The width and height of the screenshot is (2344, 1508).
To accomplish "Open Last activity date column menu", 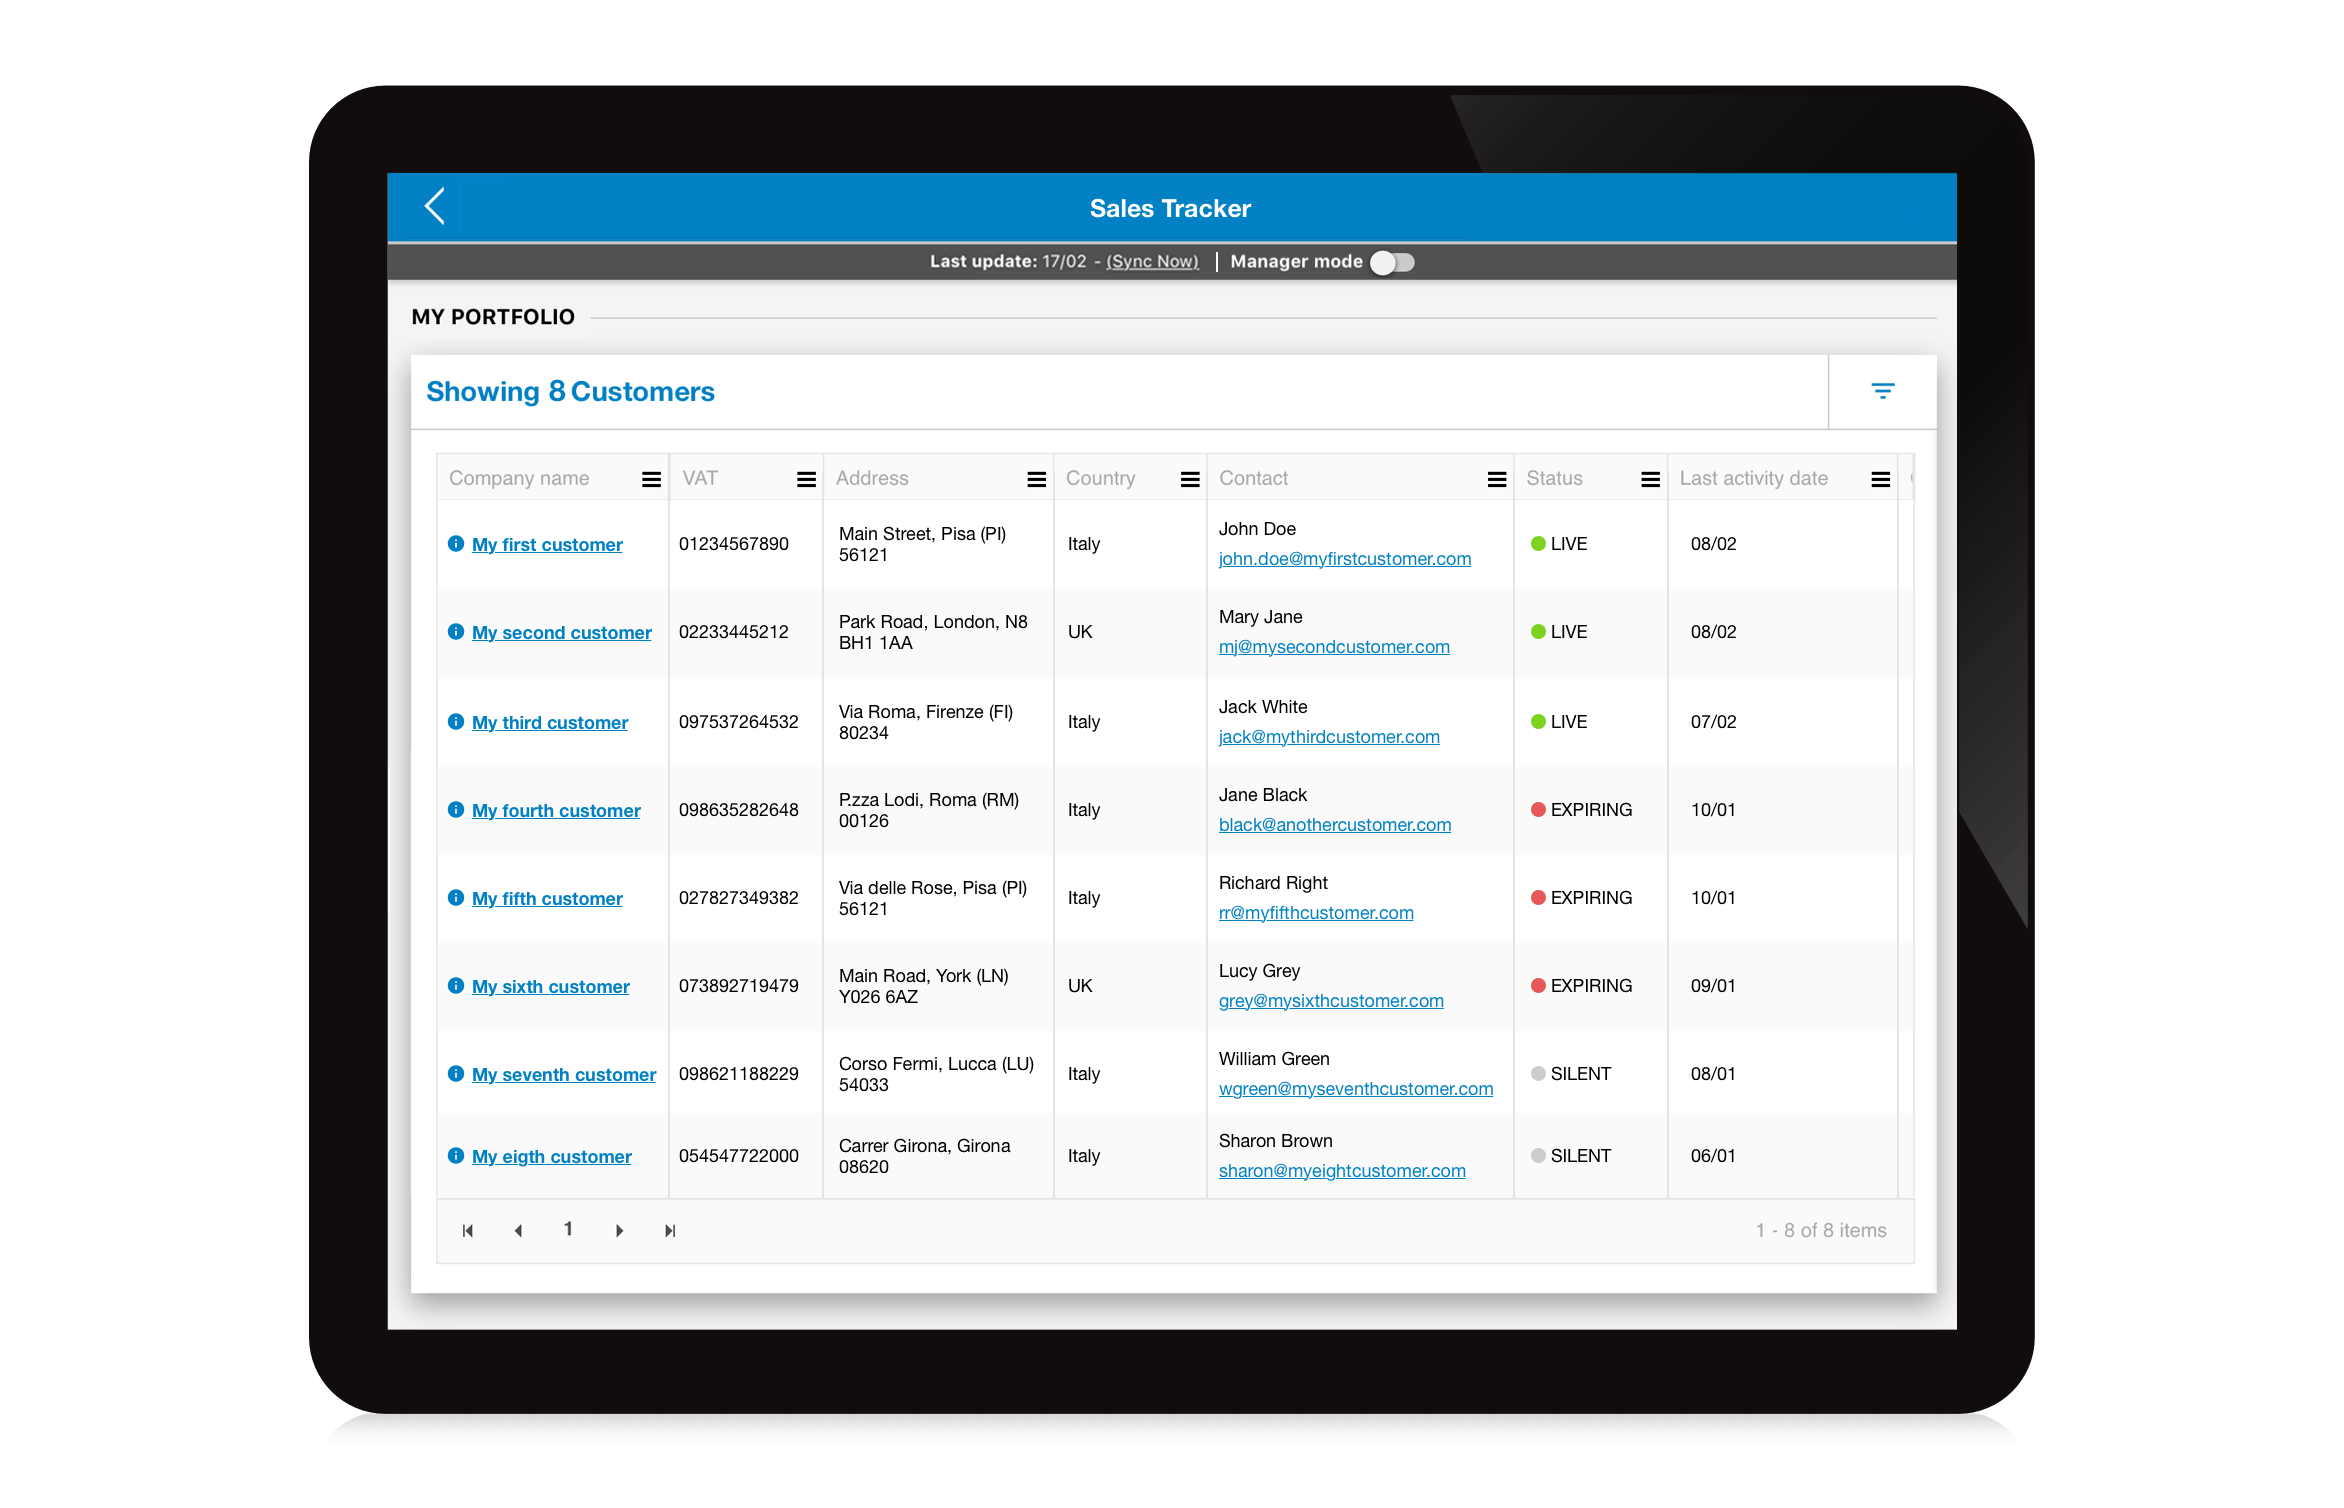I will click(x=1881, y=479).
